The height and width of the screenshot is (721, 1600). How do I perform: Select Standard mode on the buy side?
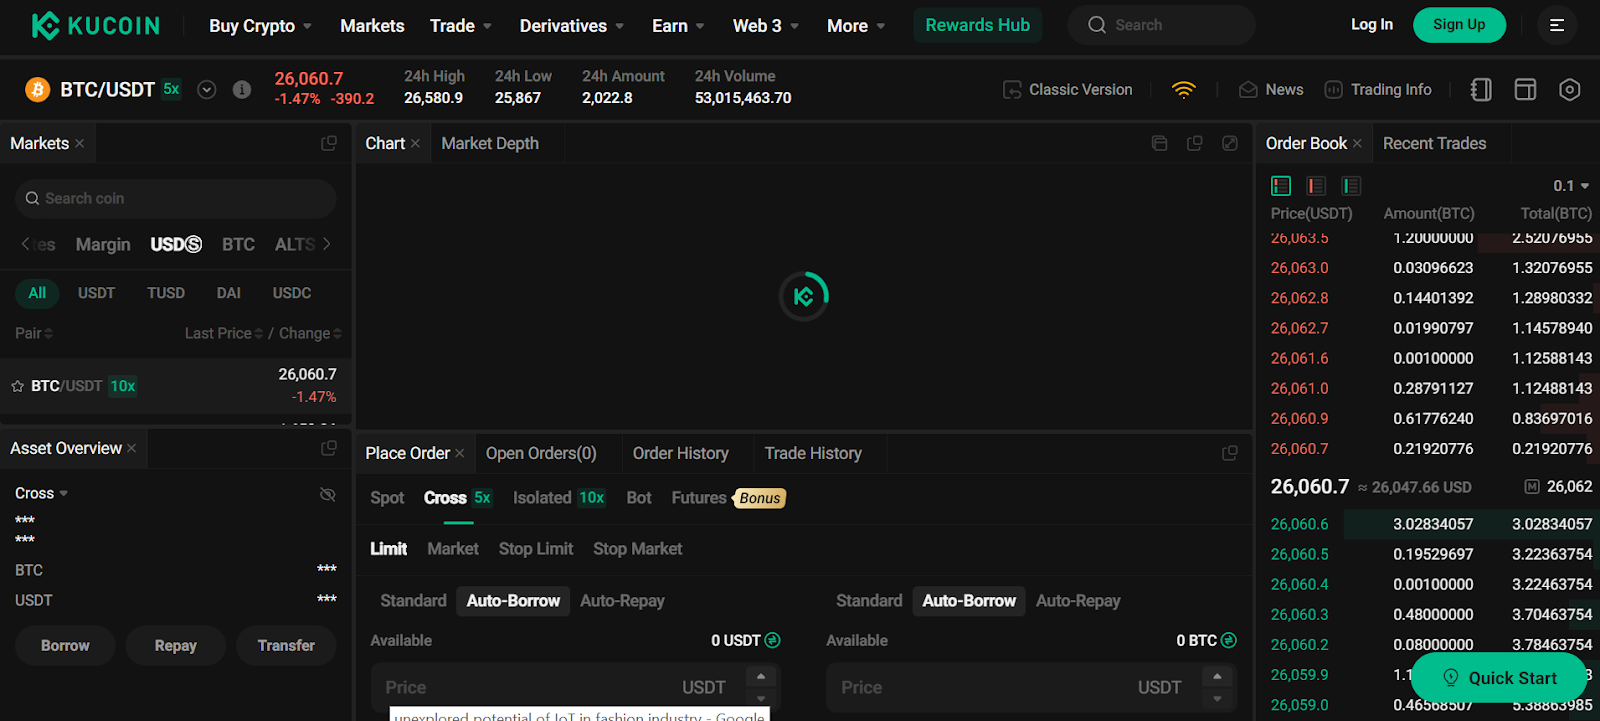click(413, 601)
